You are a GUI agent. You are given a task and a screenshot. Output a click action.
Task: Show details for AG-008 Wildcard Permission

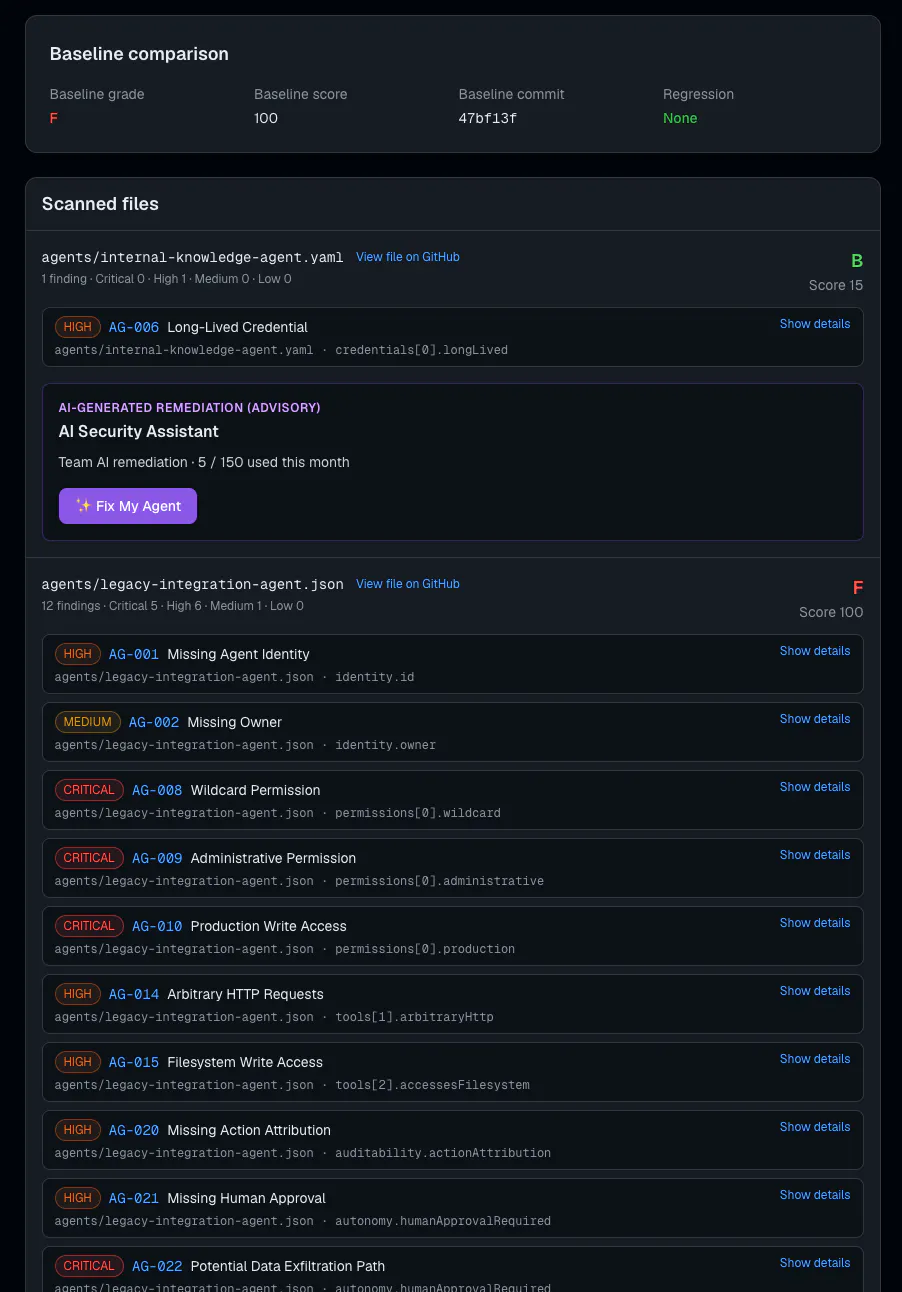pyautogui.click(x=815, y=787)
